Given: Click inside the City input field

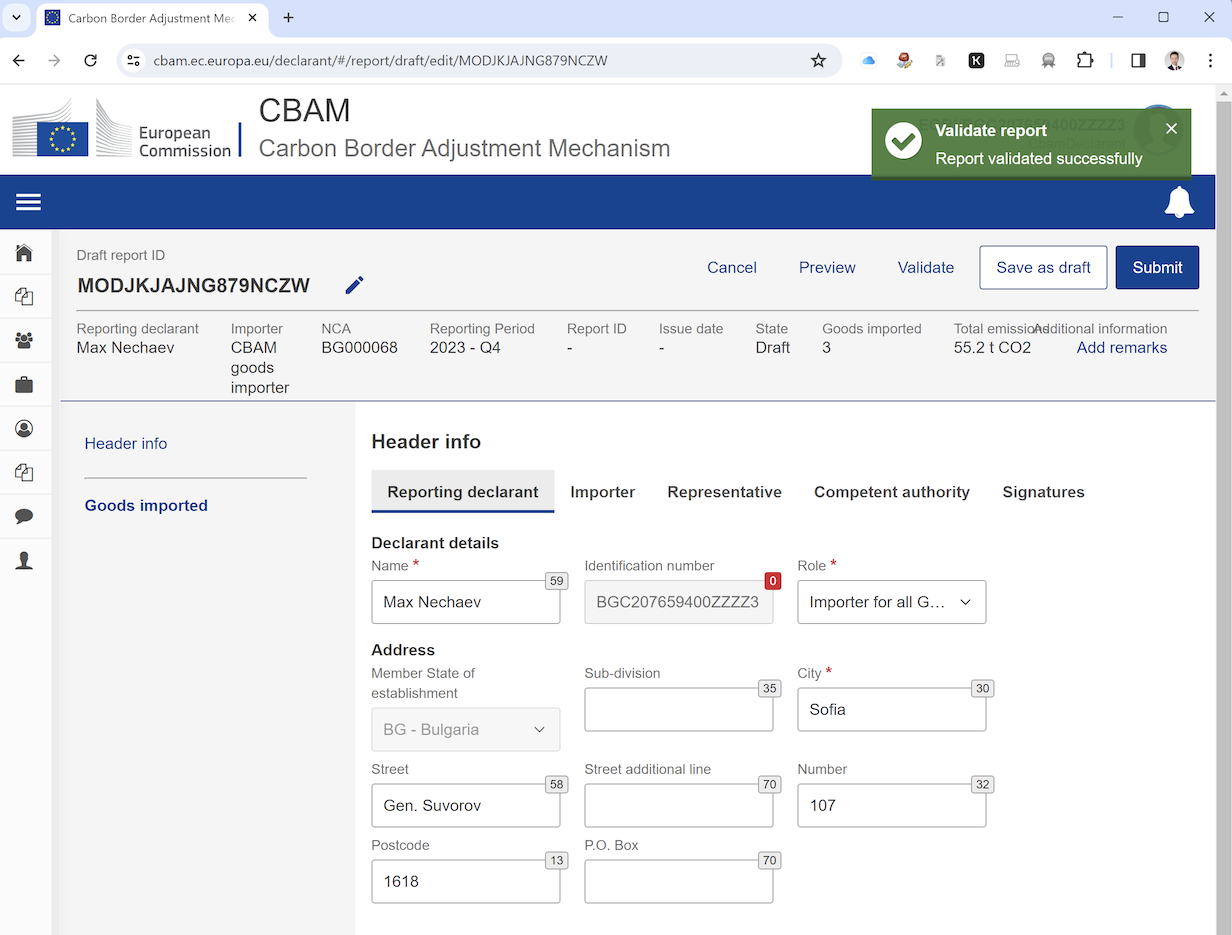Looking at the screenshot, I should tap(891, 709).
